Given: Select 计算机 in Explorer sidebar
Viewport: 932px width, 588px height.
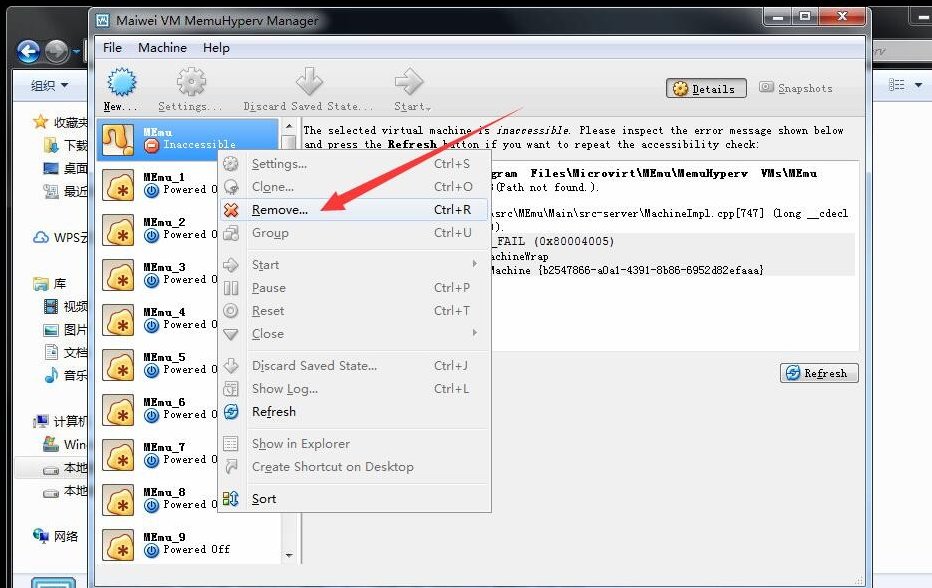Looking at the screenshot, I should tap(61, 422).
